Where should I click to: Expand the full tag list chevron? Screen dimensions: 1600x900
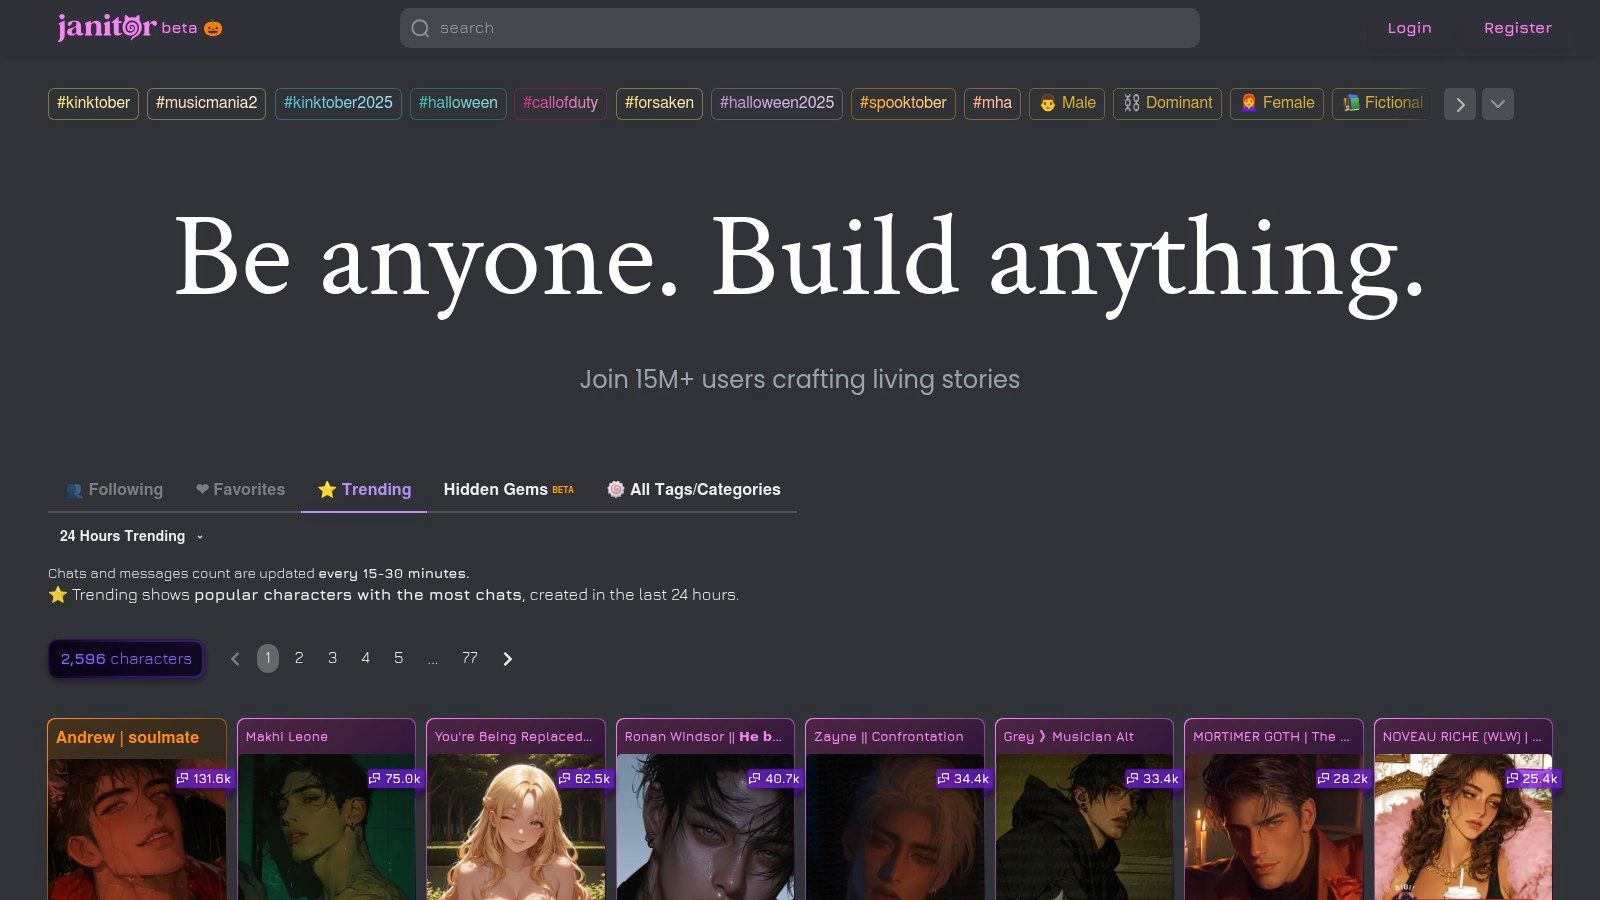(x=1497, y=104)
